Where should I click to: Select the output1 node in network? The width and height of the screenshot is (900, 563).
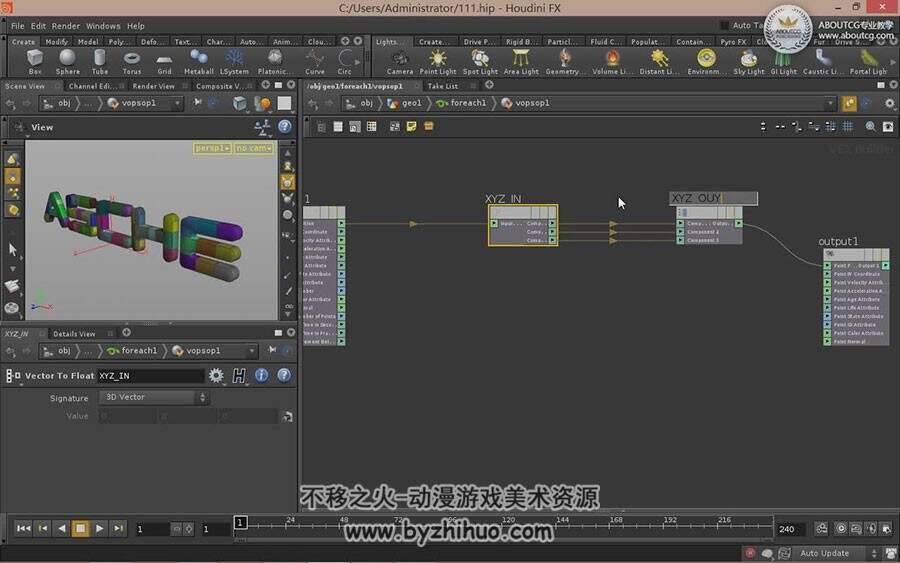[x=856, y=296]
